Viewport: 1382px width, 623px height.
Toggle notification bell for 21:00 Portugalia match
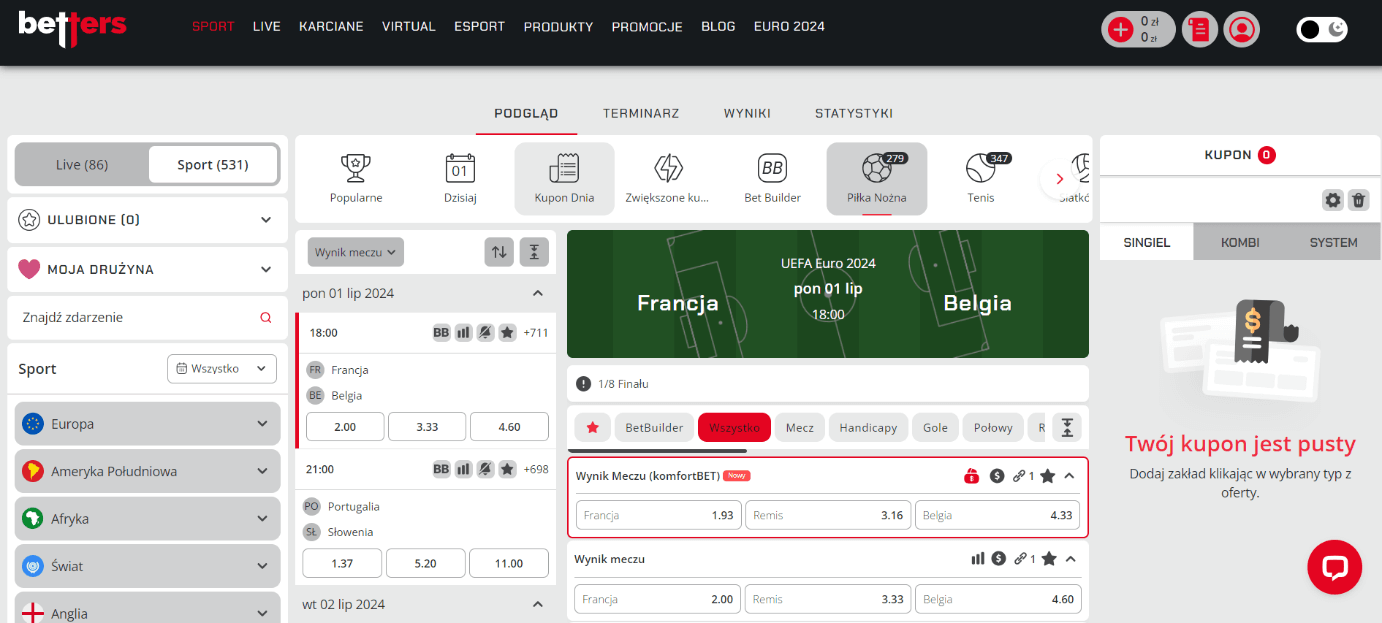coord(485,468)
